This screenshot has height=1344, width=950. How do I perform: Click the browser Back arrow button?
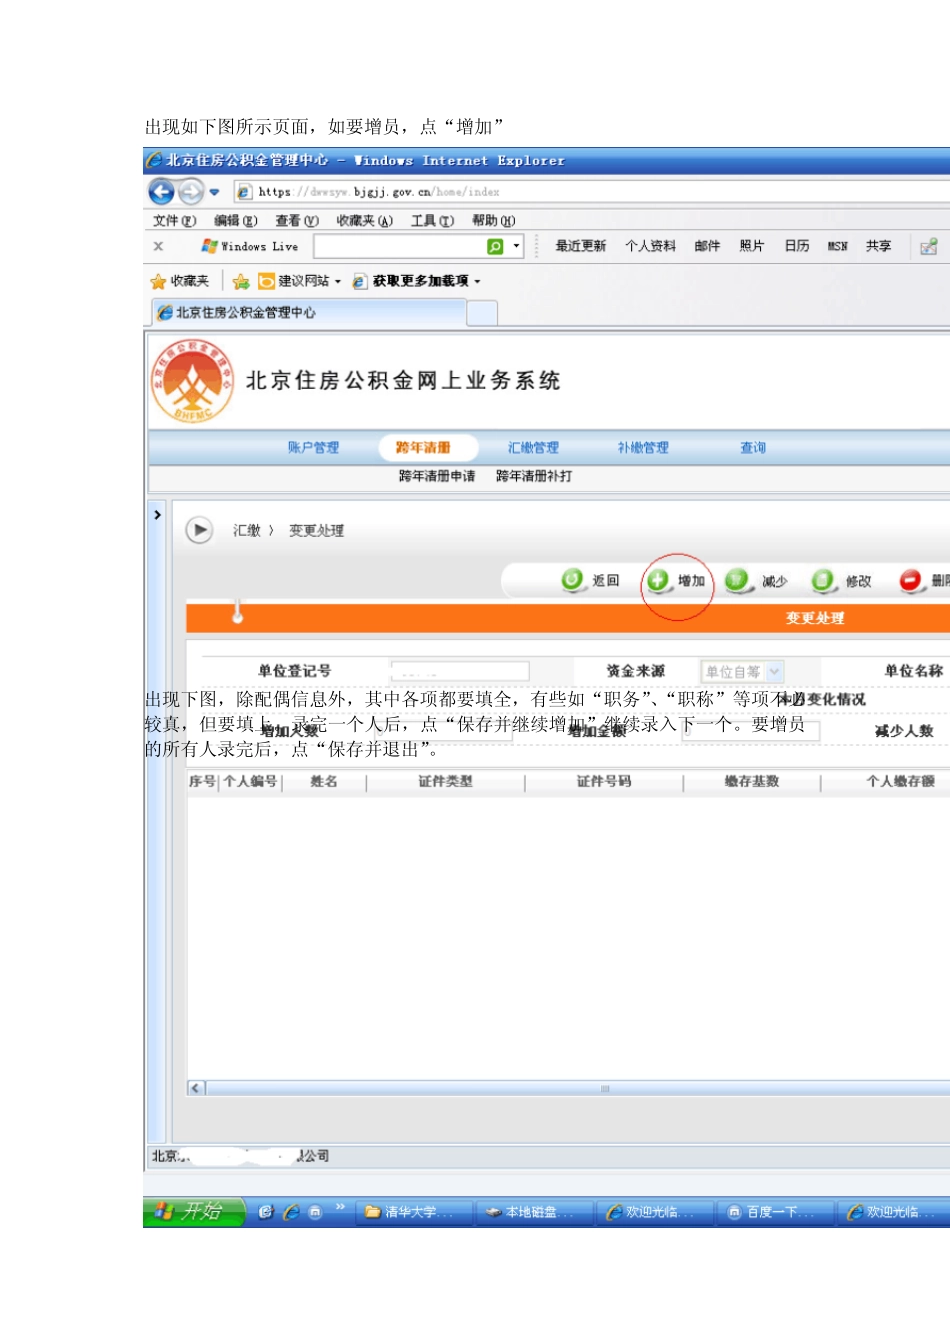coord(161,191)
